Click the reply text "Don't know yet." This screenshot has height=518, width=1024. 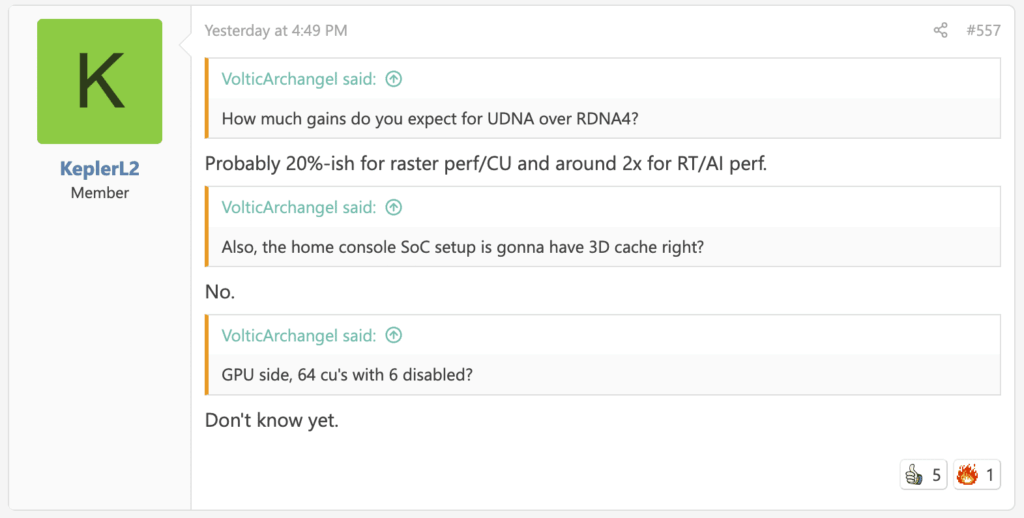(x=272, y=421)
